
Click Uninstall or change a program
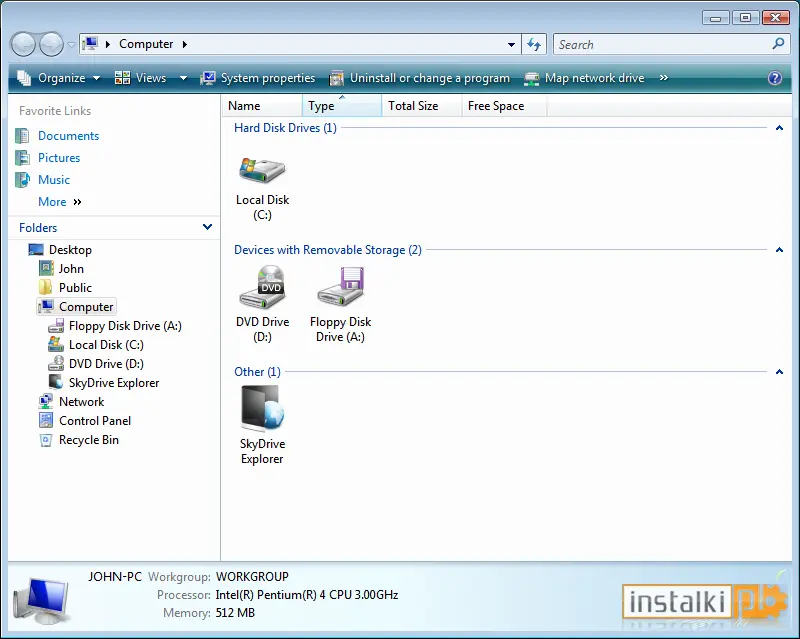coord(419,78)
